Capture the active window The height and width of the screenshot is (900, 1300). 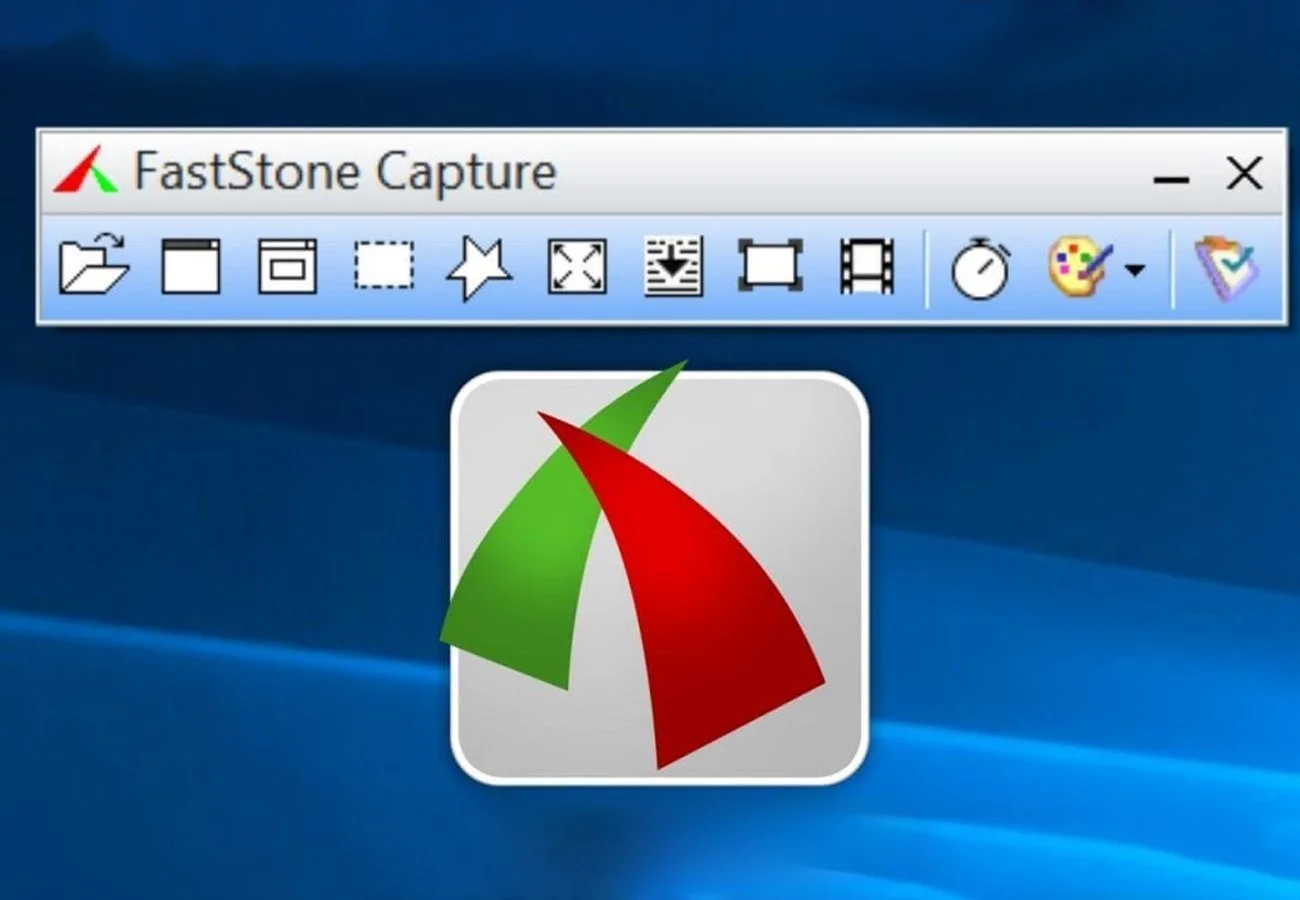pyautogui.click(x=191, y=267)
